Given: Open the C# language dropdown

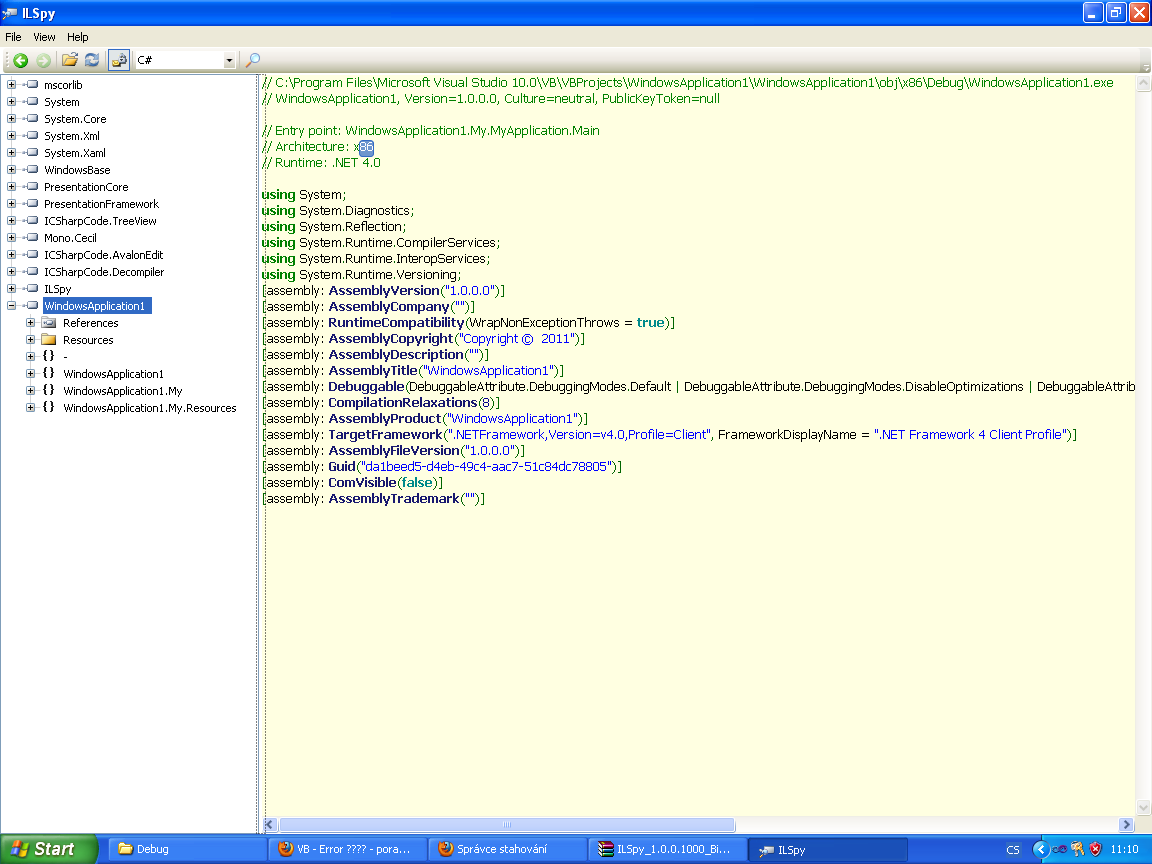Looking at the screenshot, I should [229, 61].
